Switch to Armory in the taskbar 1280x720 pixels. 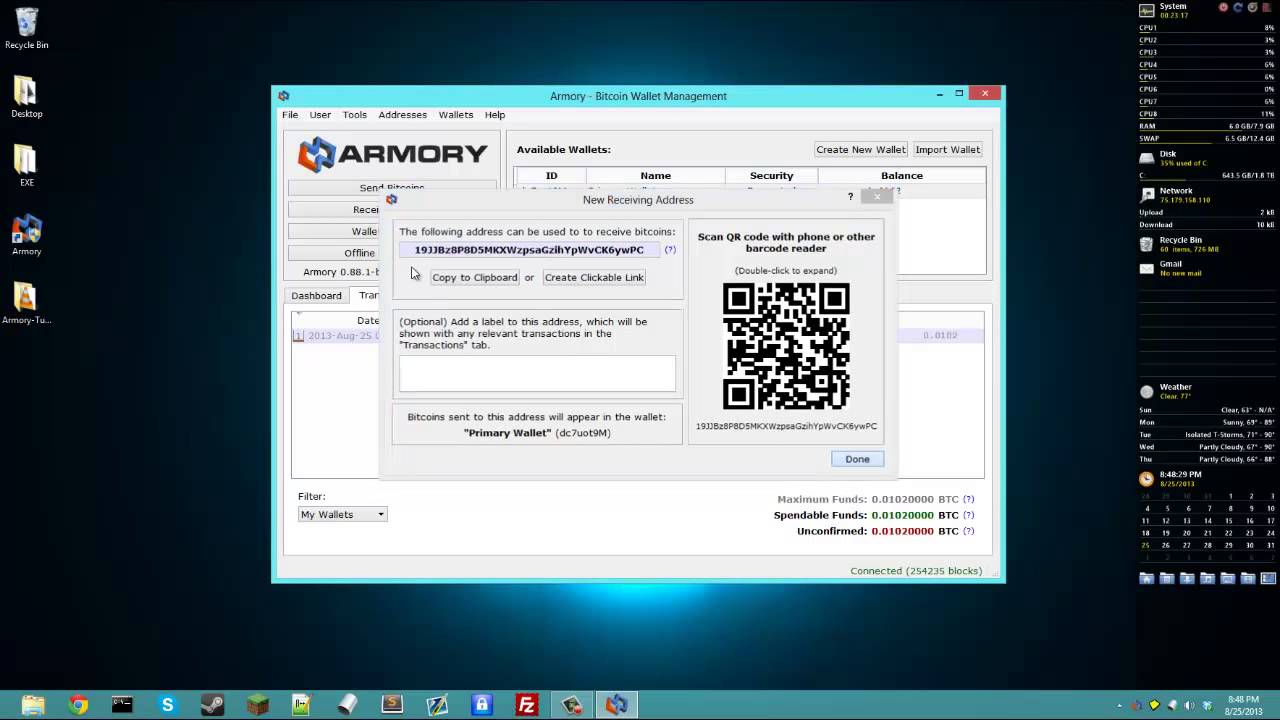click(x=617, y=705)
